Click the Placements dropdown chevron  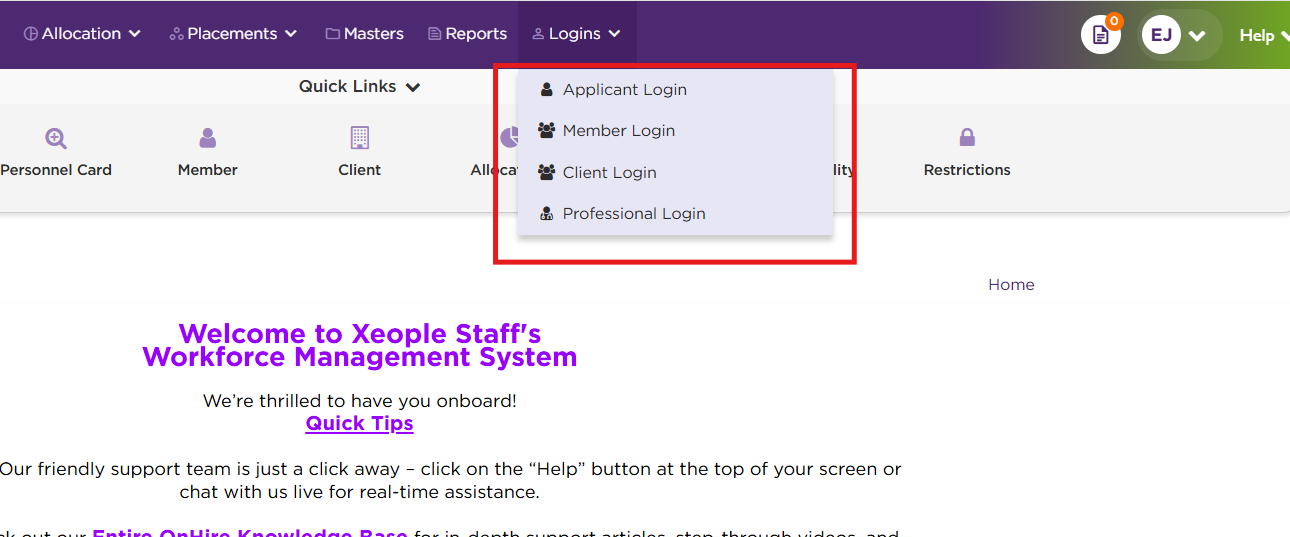(291, 34)
